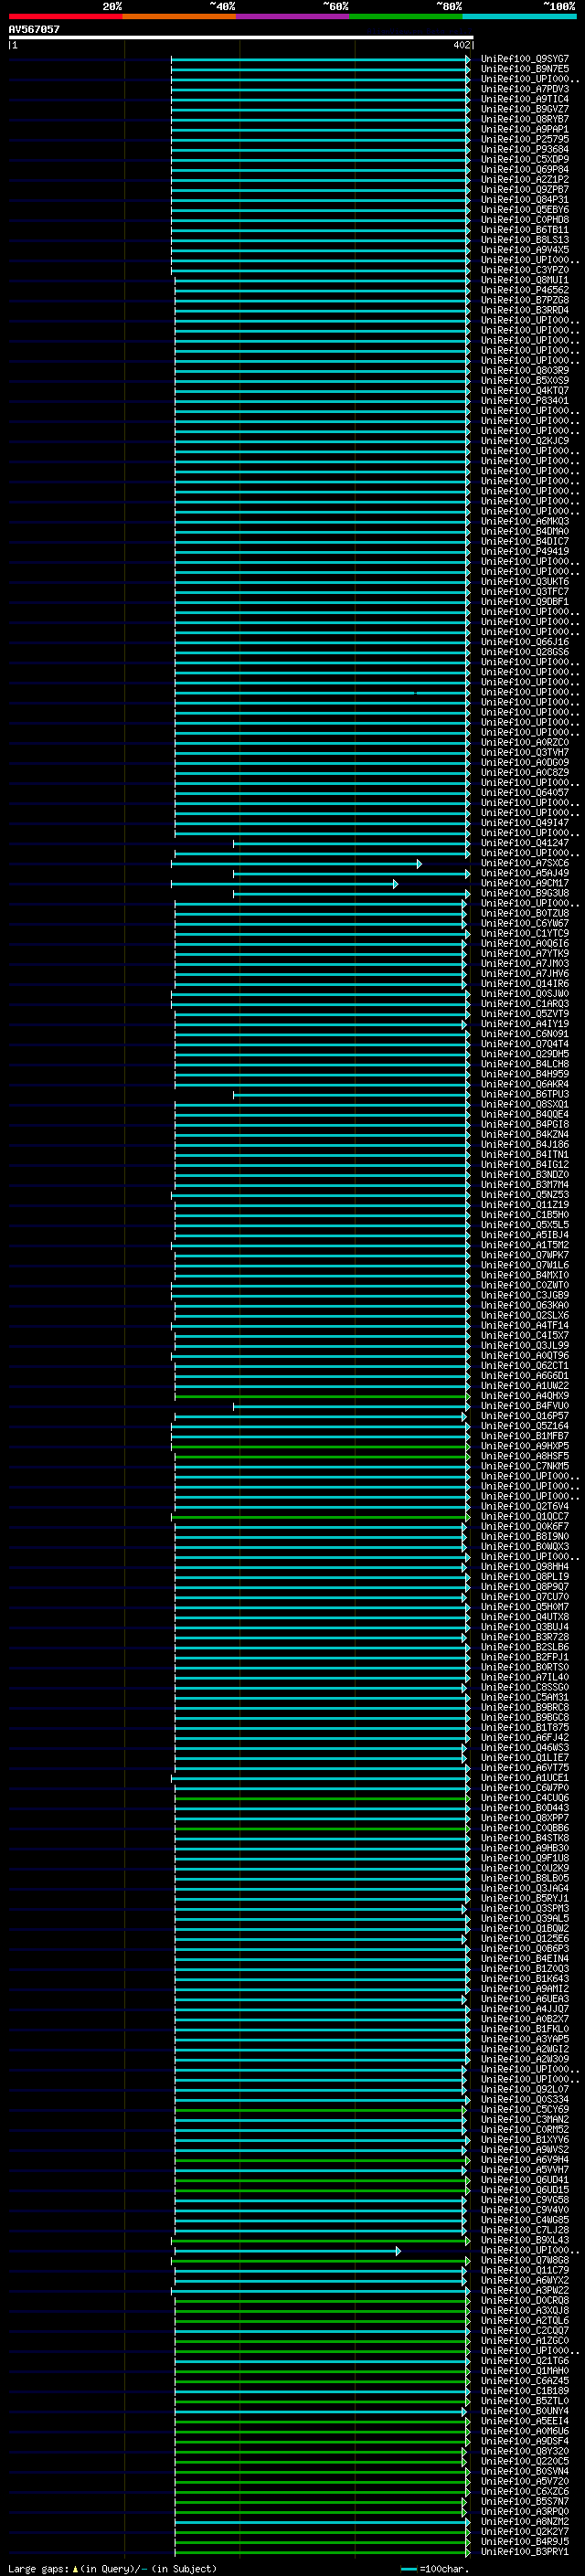The width and height of the screenshot is (585, 2576).
Task: Select the UniRef100_A5EEI4 label
Action: click(x=525, y=2421)
